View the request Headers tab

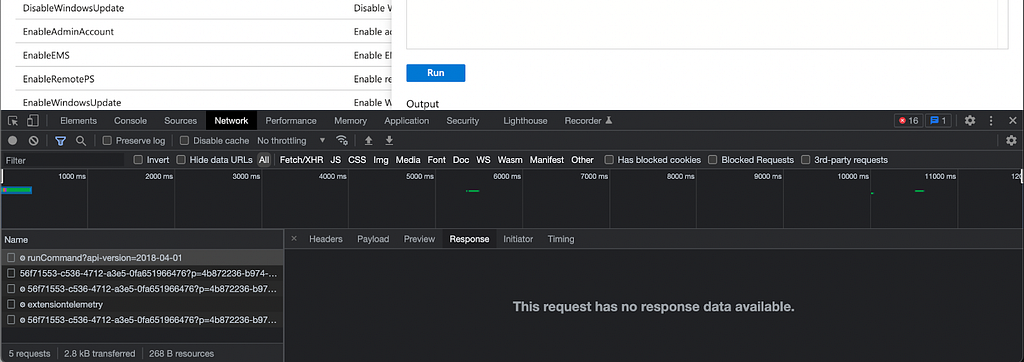[326, 239]
